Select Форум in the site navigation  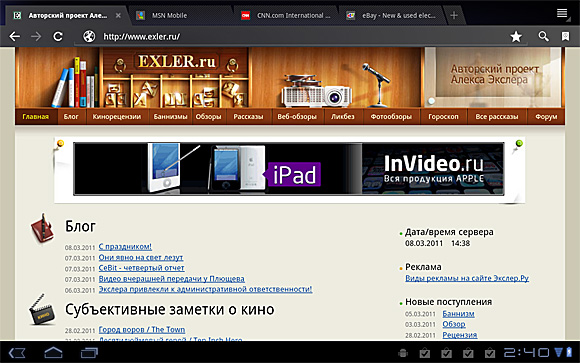(546, 117)
